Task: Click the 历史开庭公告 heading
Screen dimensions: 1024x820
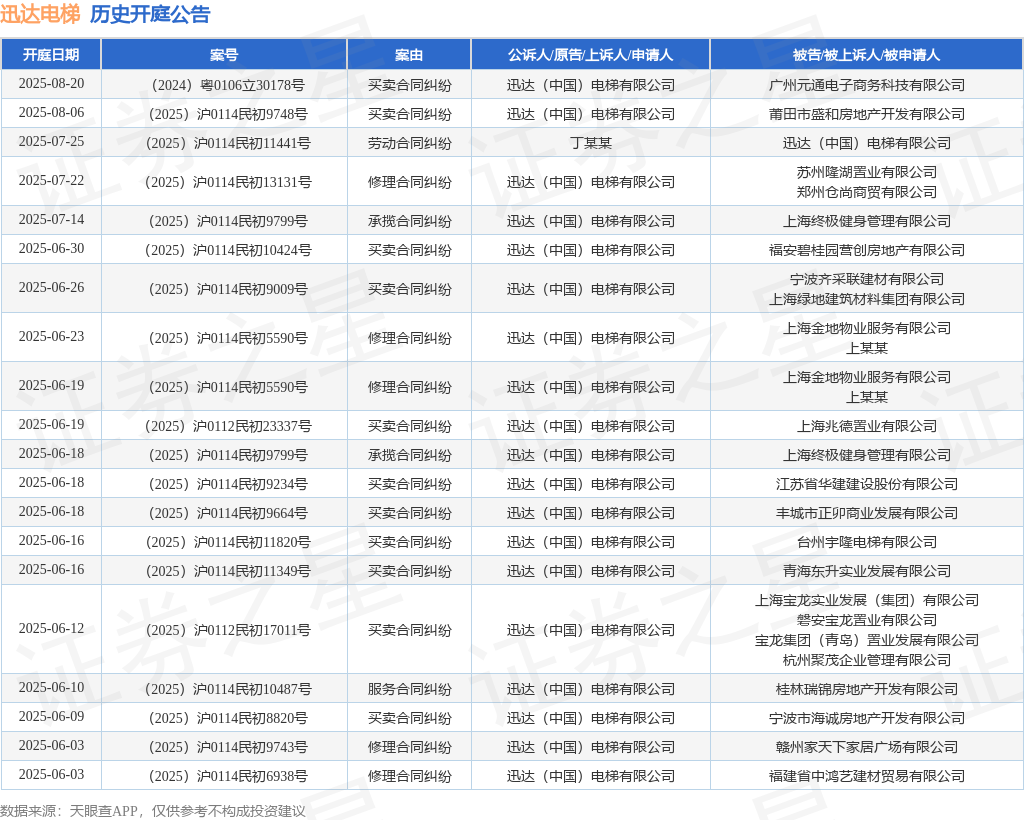Action: (x=150, y=14)
